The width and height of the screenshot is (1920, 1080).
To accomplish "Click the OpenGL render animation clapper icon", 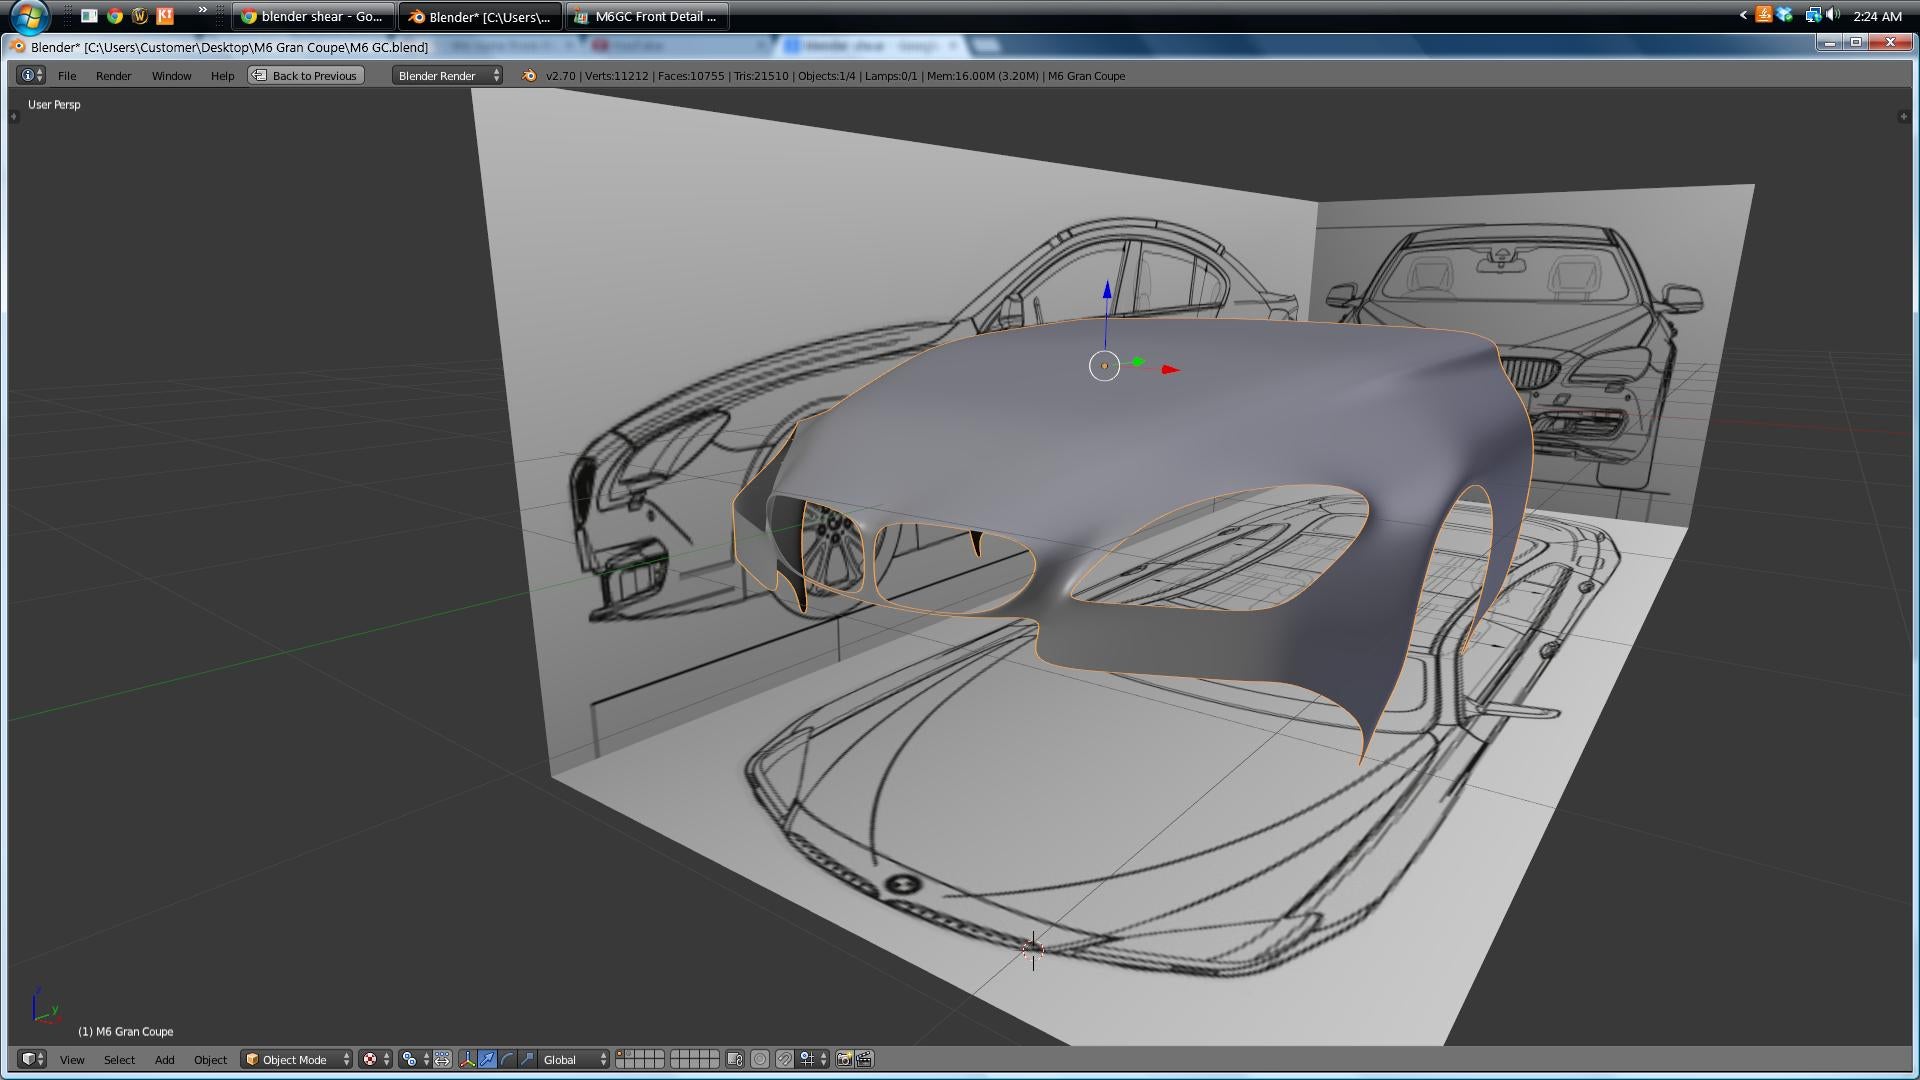I will pos(865,1059).
